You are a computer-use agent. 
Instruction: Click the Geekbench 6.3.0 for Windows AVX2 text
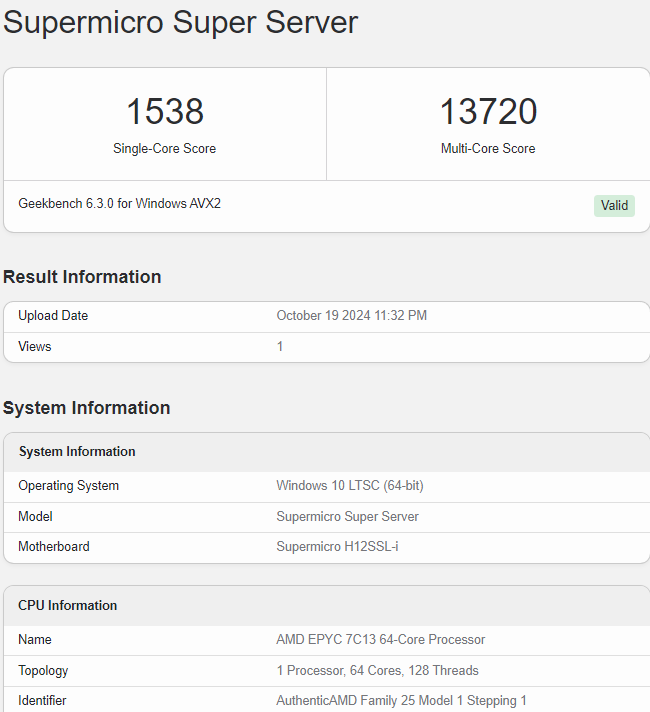[x=120, y=204]
